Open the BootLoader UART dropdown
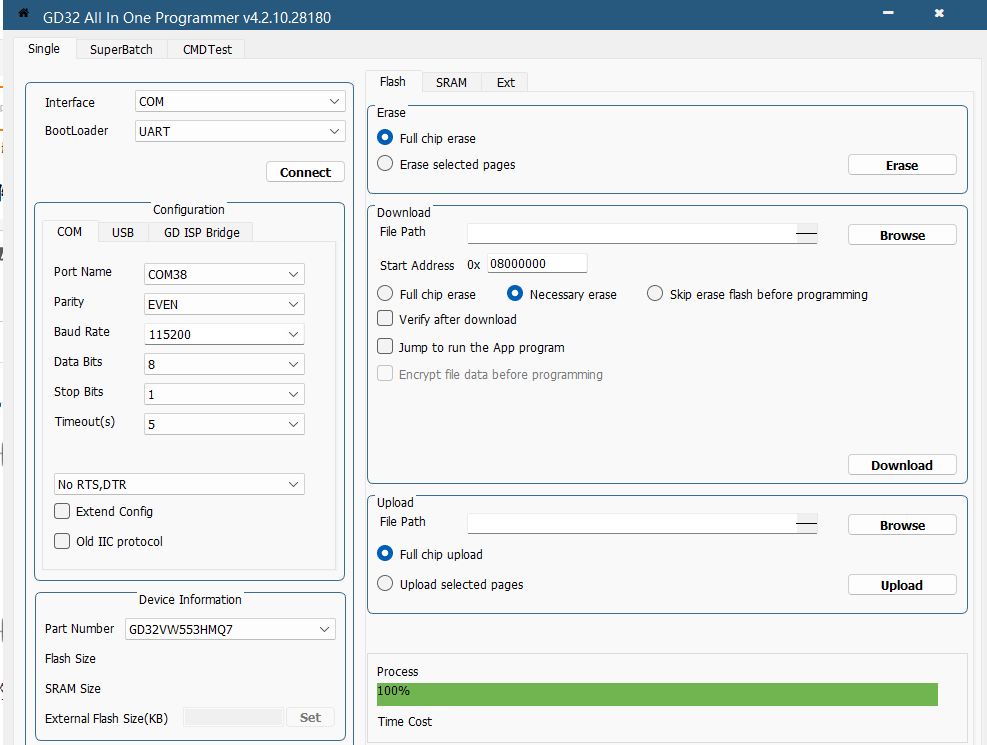987x745 pixels. coord(240,131)
